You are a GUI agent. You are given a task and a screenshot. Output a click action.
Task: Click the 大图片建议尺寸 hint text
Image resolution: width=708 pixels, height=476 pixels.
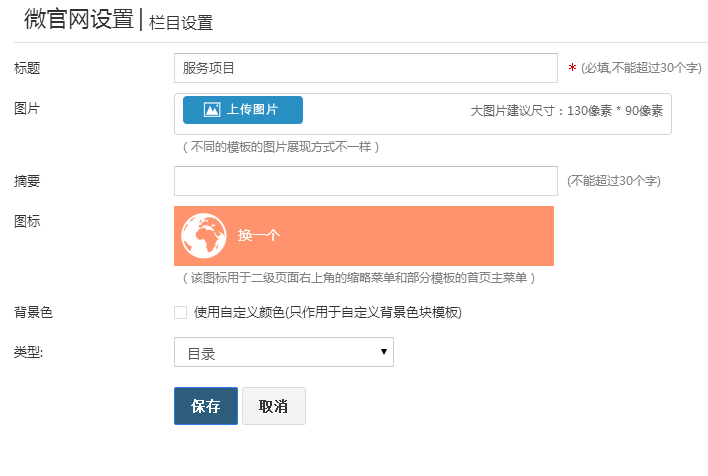567,111
